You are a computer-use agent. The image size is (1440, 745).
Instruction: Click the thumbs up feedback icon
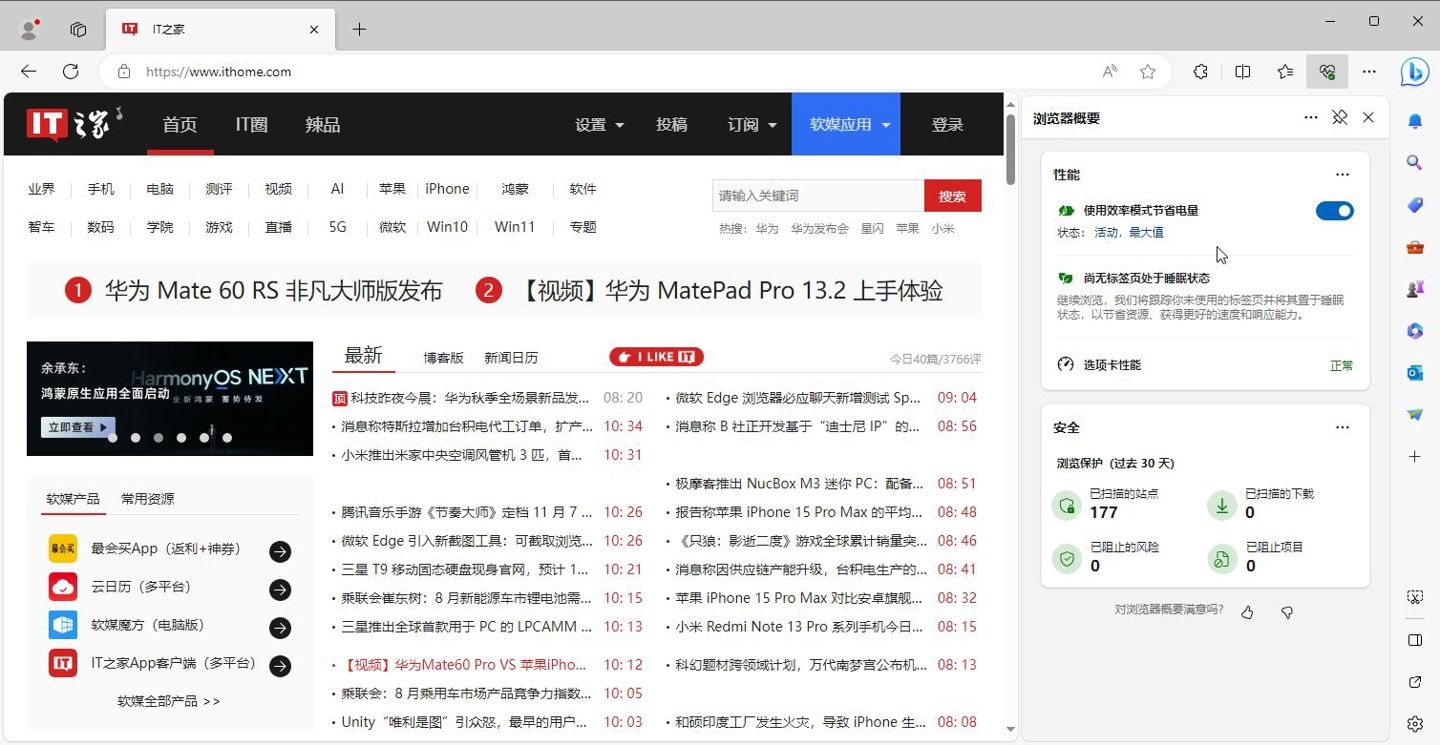coord(1247,612)
